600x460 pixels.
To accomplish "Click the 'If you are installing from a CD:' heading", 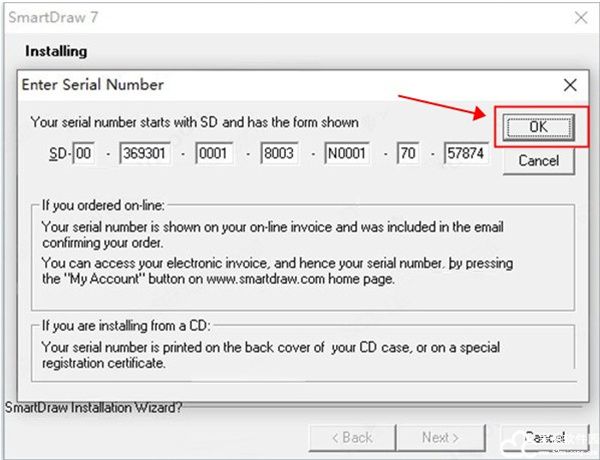I will click(x=126, y=326).
